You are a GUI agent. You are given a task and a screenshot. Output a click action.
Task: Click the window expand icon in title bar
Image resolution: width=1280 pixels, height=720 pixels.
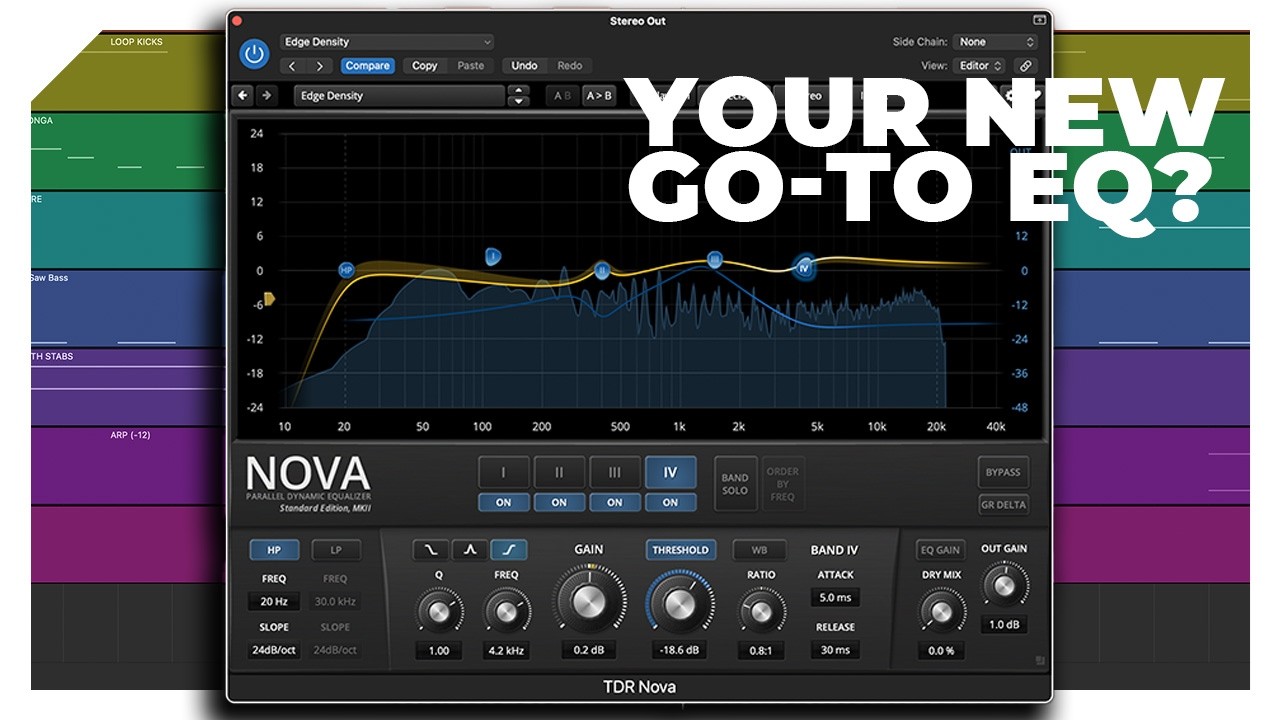(1039, 20)
